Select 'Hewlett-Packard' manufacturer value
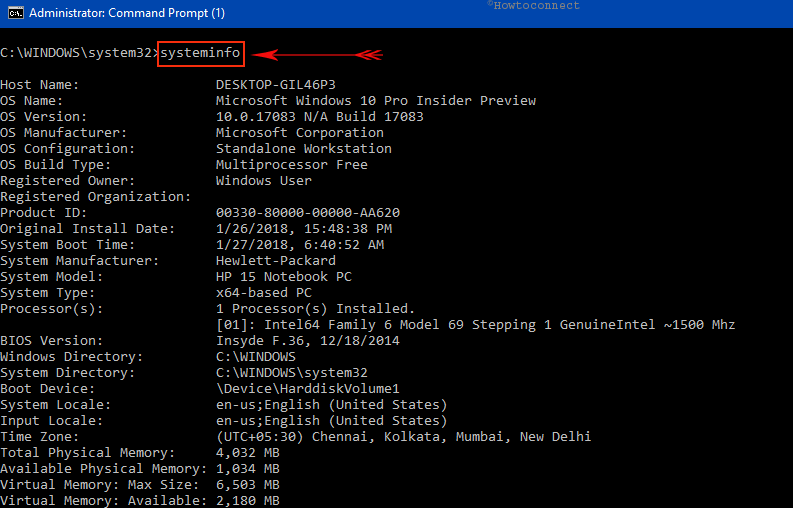793x508 pixels. pyautogui.click(x=276, y=261)
